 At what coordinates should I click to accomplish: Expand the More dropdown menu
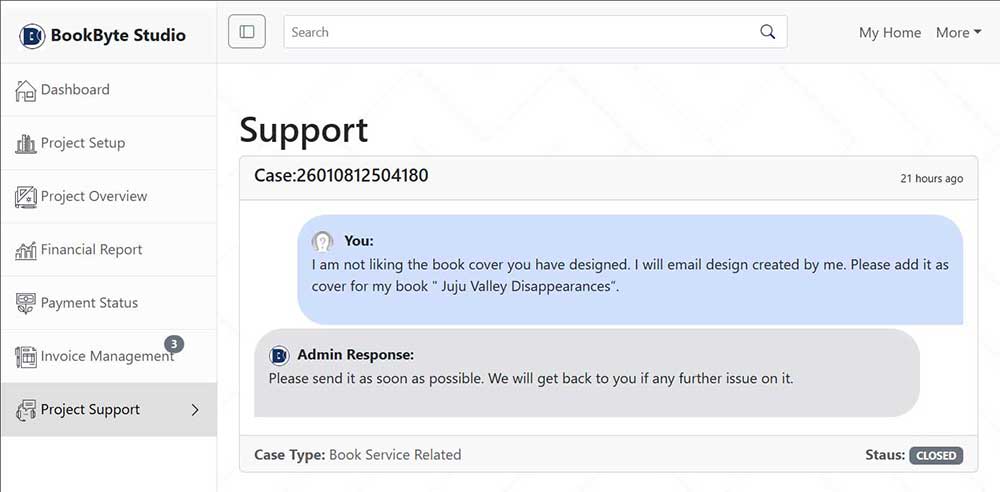(957, 32)
